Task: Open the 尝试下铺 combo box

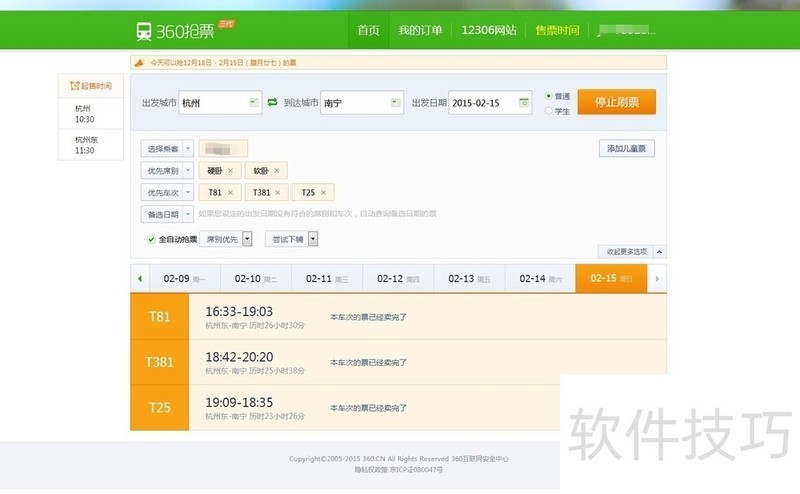Action: (291, 239)
